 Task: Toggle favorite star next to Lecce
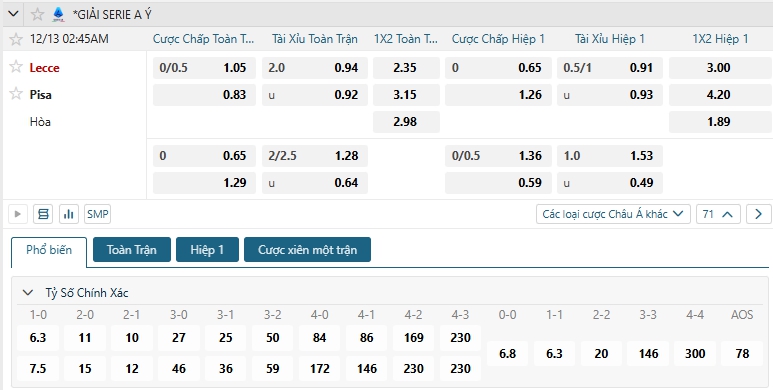[x=16, y=67]
